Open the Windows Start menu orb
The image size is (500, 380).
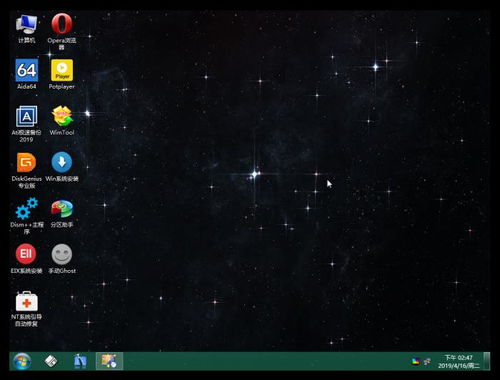22,361
